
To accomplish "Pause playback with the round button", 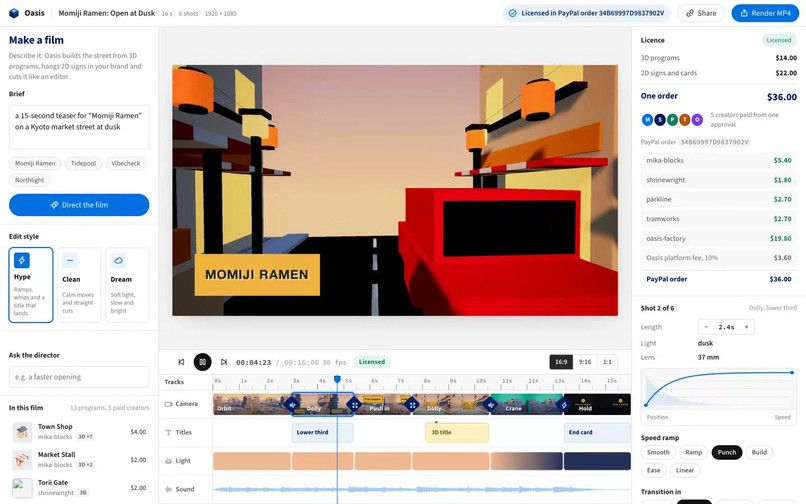I will point(203,362).
